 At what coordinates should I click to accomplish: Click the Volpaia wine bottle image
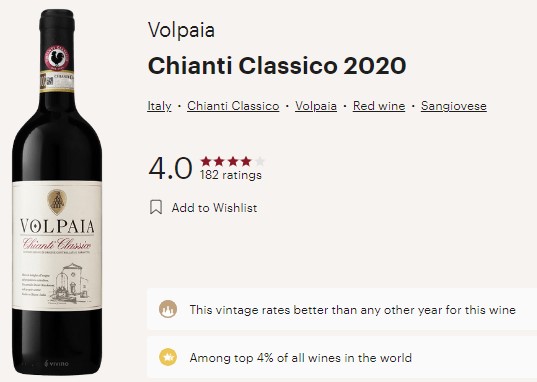[x=57, y=192]
